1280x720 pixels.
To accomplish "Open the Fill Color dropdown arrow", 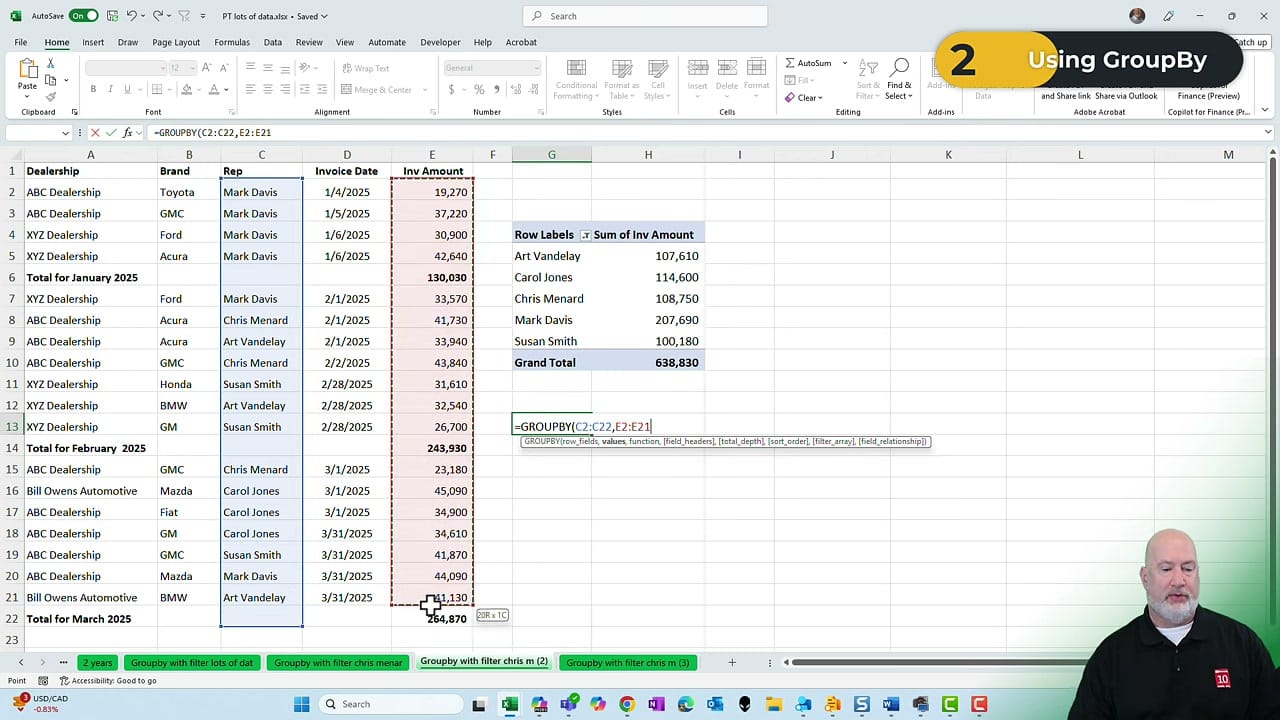I will click(199, 89).
